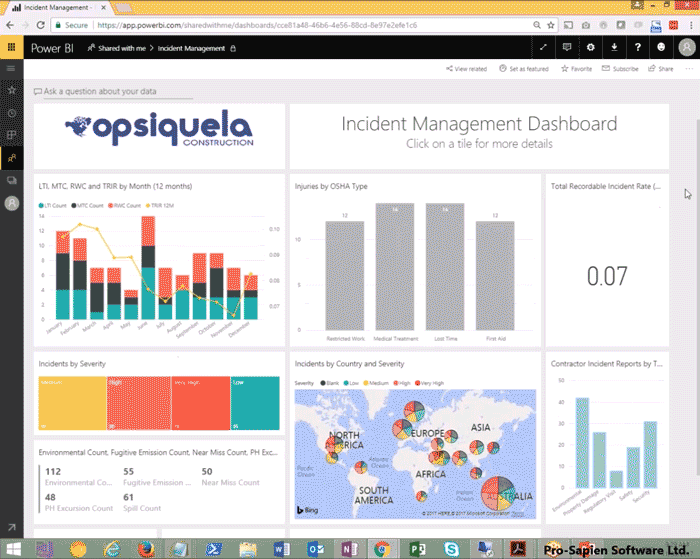700x559 pixels.
Task: Click the 50 Near Miss Count value
Action: click(207, 471)
